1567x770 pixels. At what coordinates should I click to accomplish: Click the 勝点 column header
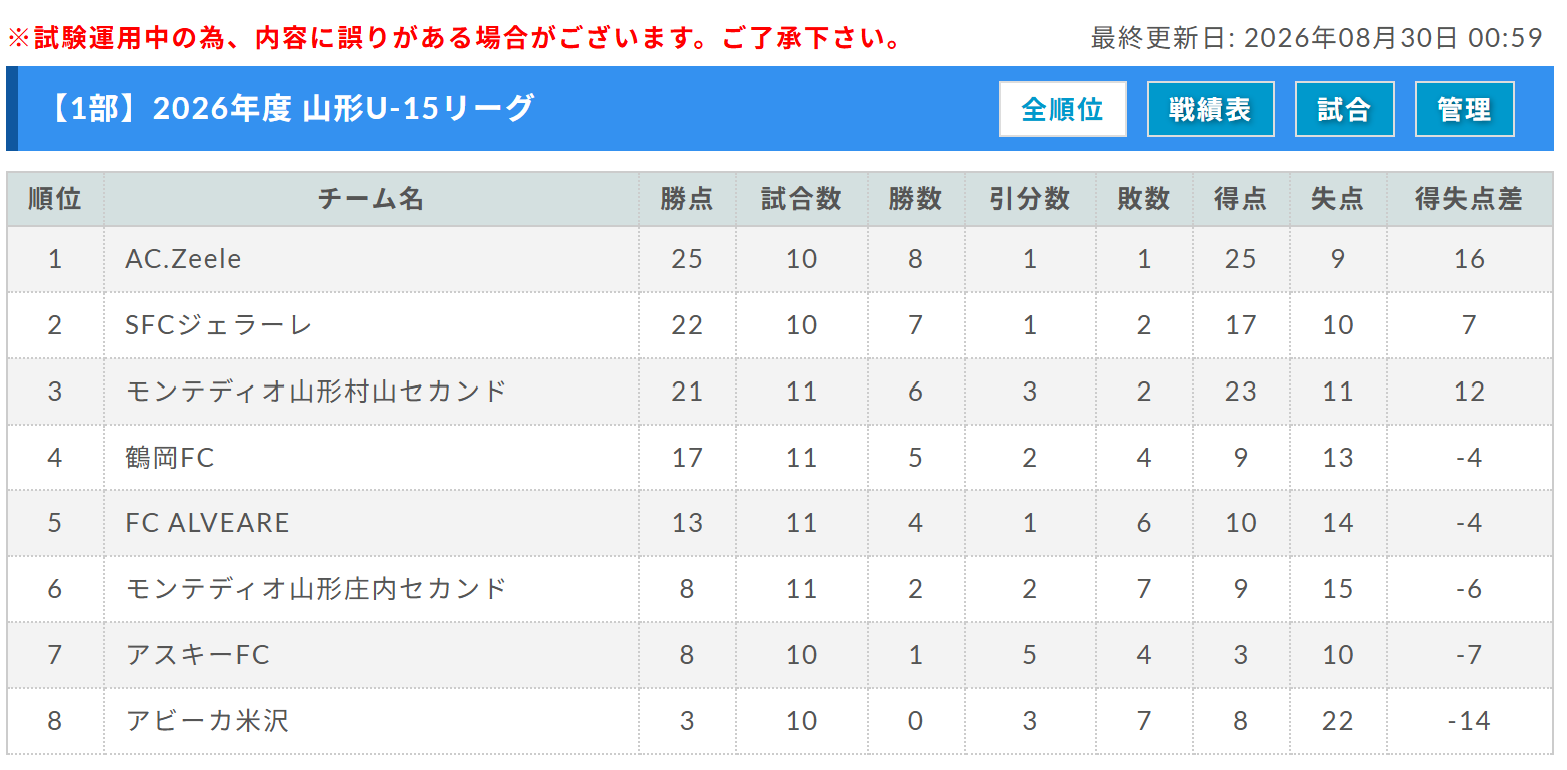click(x=687, y=199)
